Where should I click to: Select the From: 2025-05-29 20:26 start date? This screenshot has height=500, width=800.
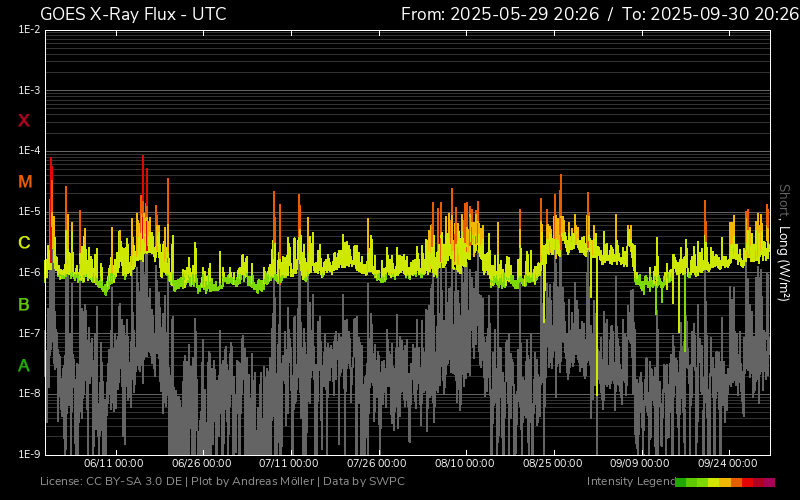(x=500, y=14)
